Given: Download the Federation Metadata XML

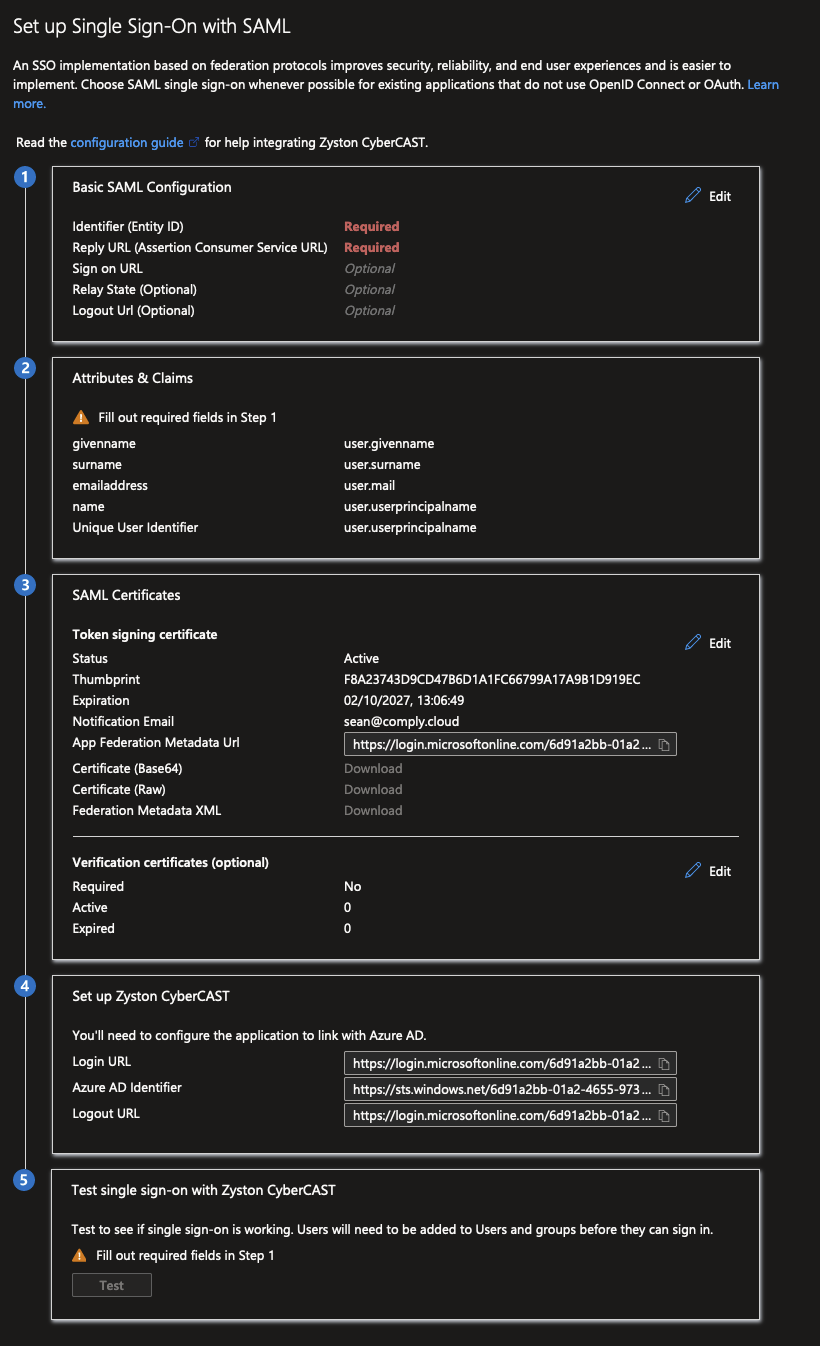Looking at the screenshot, I should tap(372, 810).
